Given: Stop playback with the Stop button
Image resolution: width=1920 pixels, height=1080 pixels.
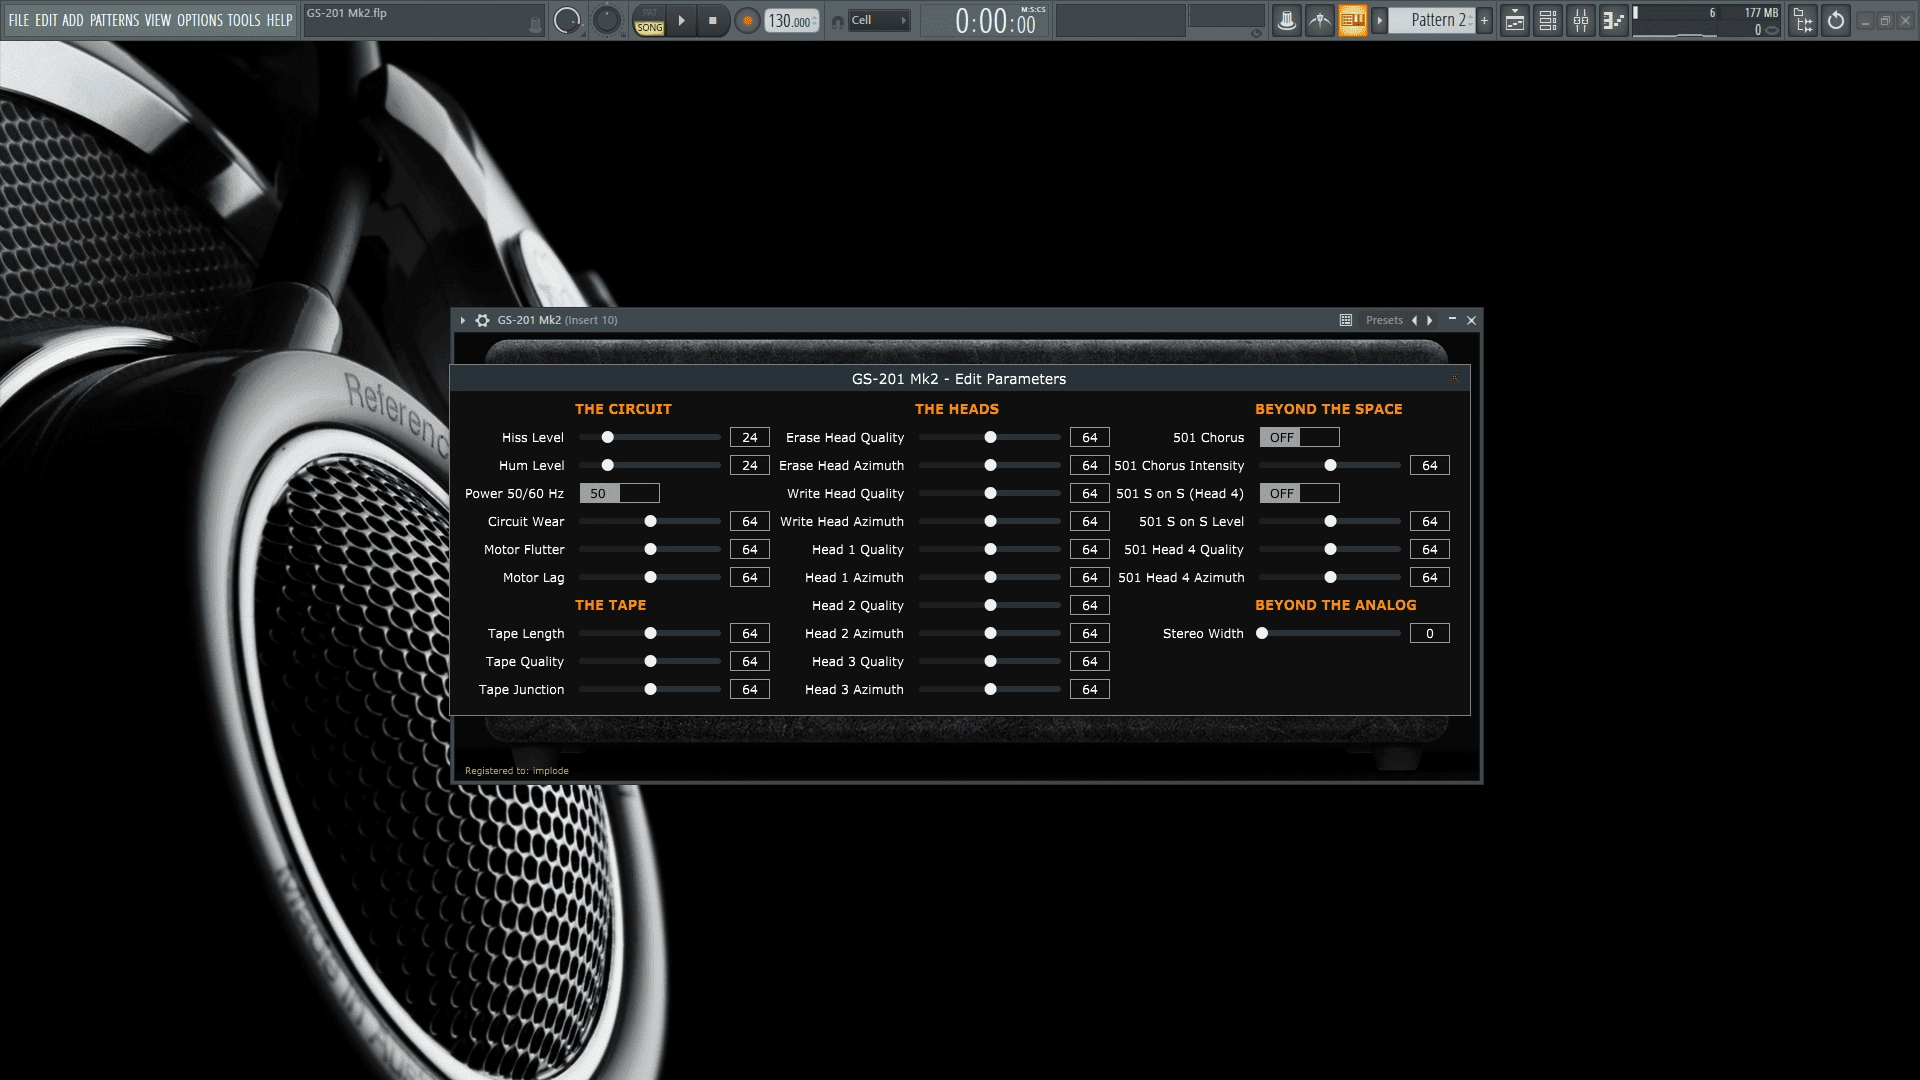Looking at the screenshot, I should pos(712,20).
